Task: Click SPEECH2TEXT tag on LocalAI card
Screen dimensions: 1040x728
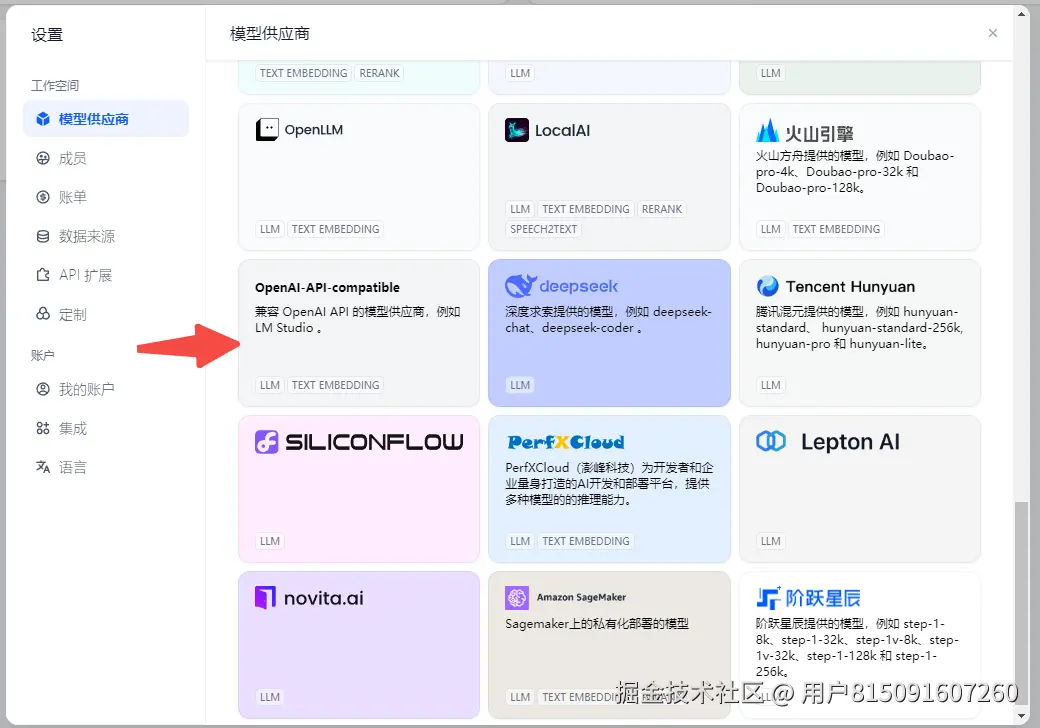Action: (x=543, y=229)
